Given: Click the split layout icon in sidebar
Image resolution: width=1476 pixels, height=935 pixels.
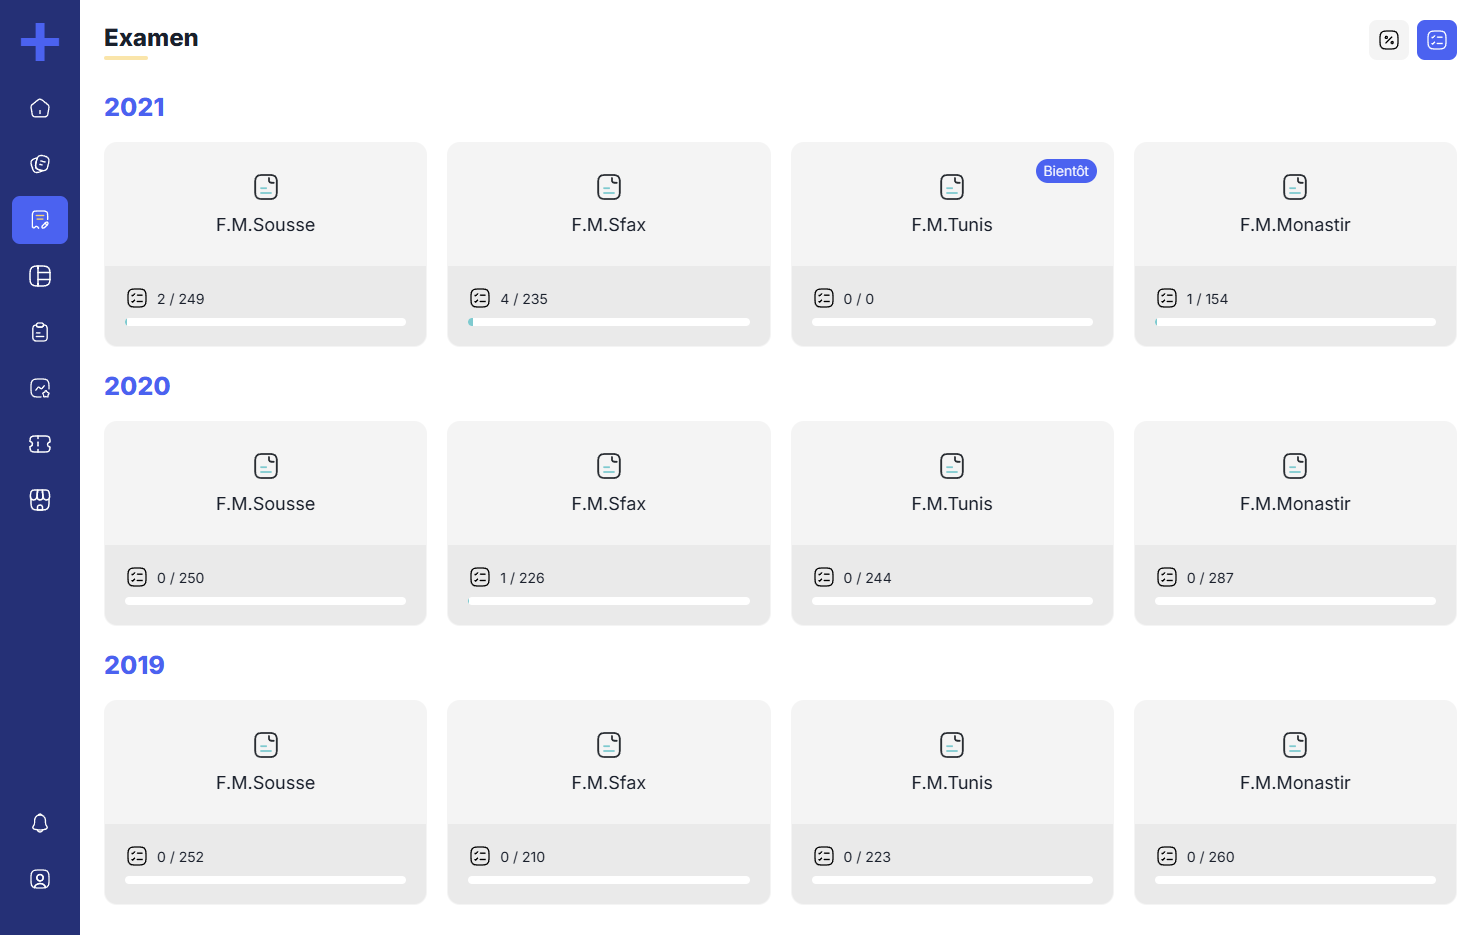Looking at the screenshot, I should [40, 276].
